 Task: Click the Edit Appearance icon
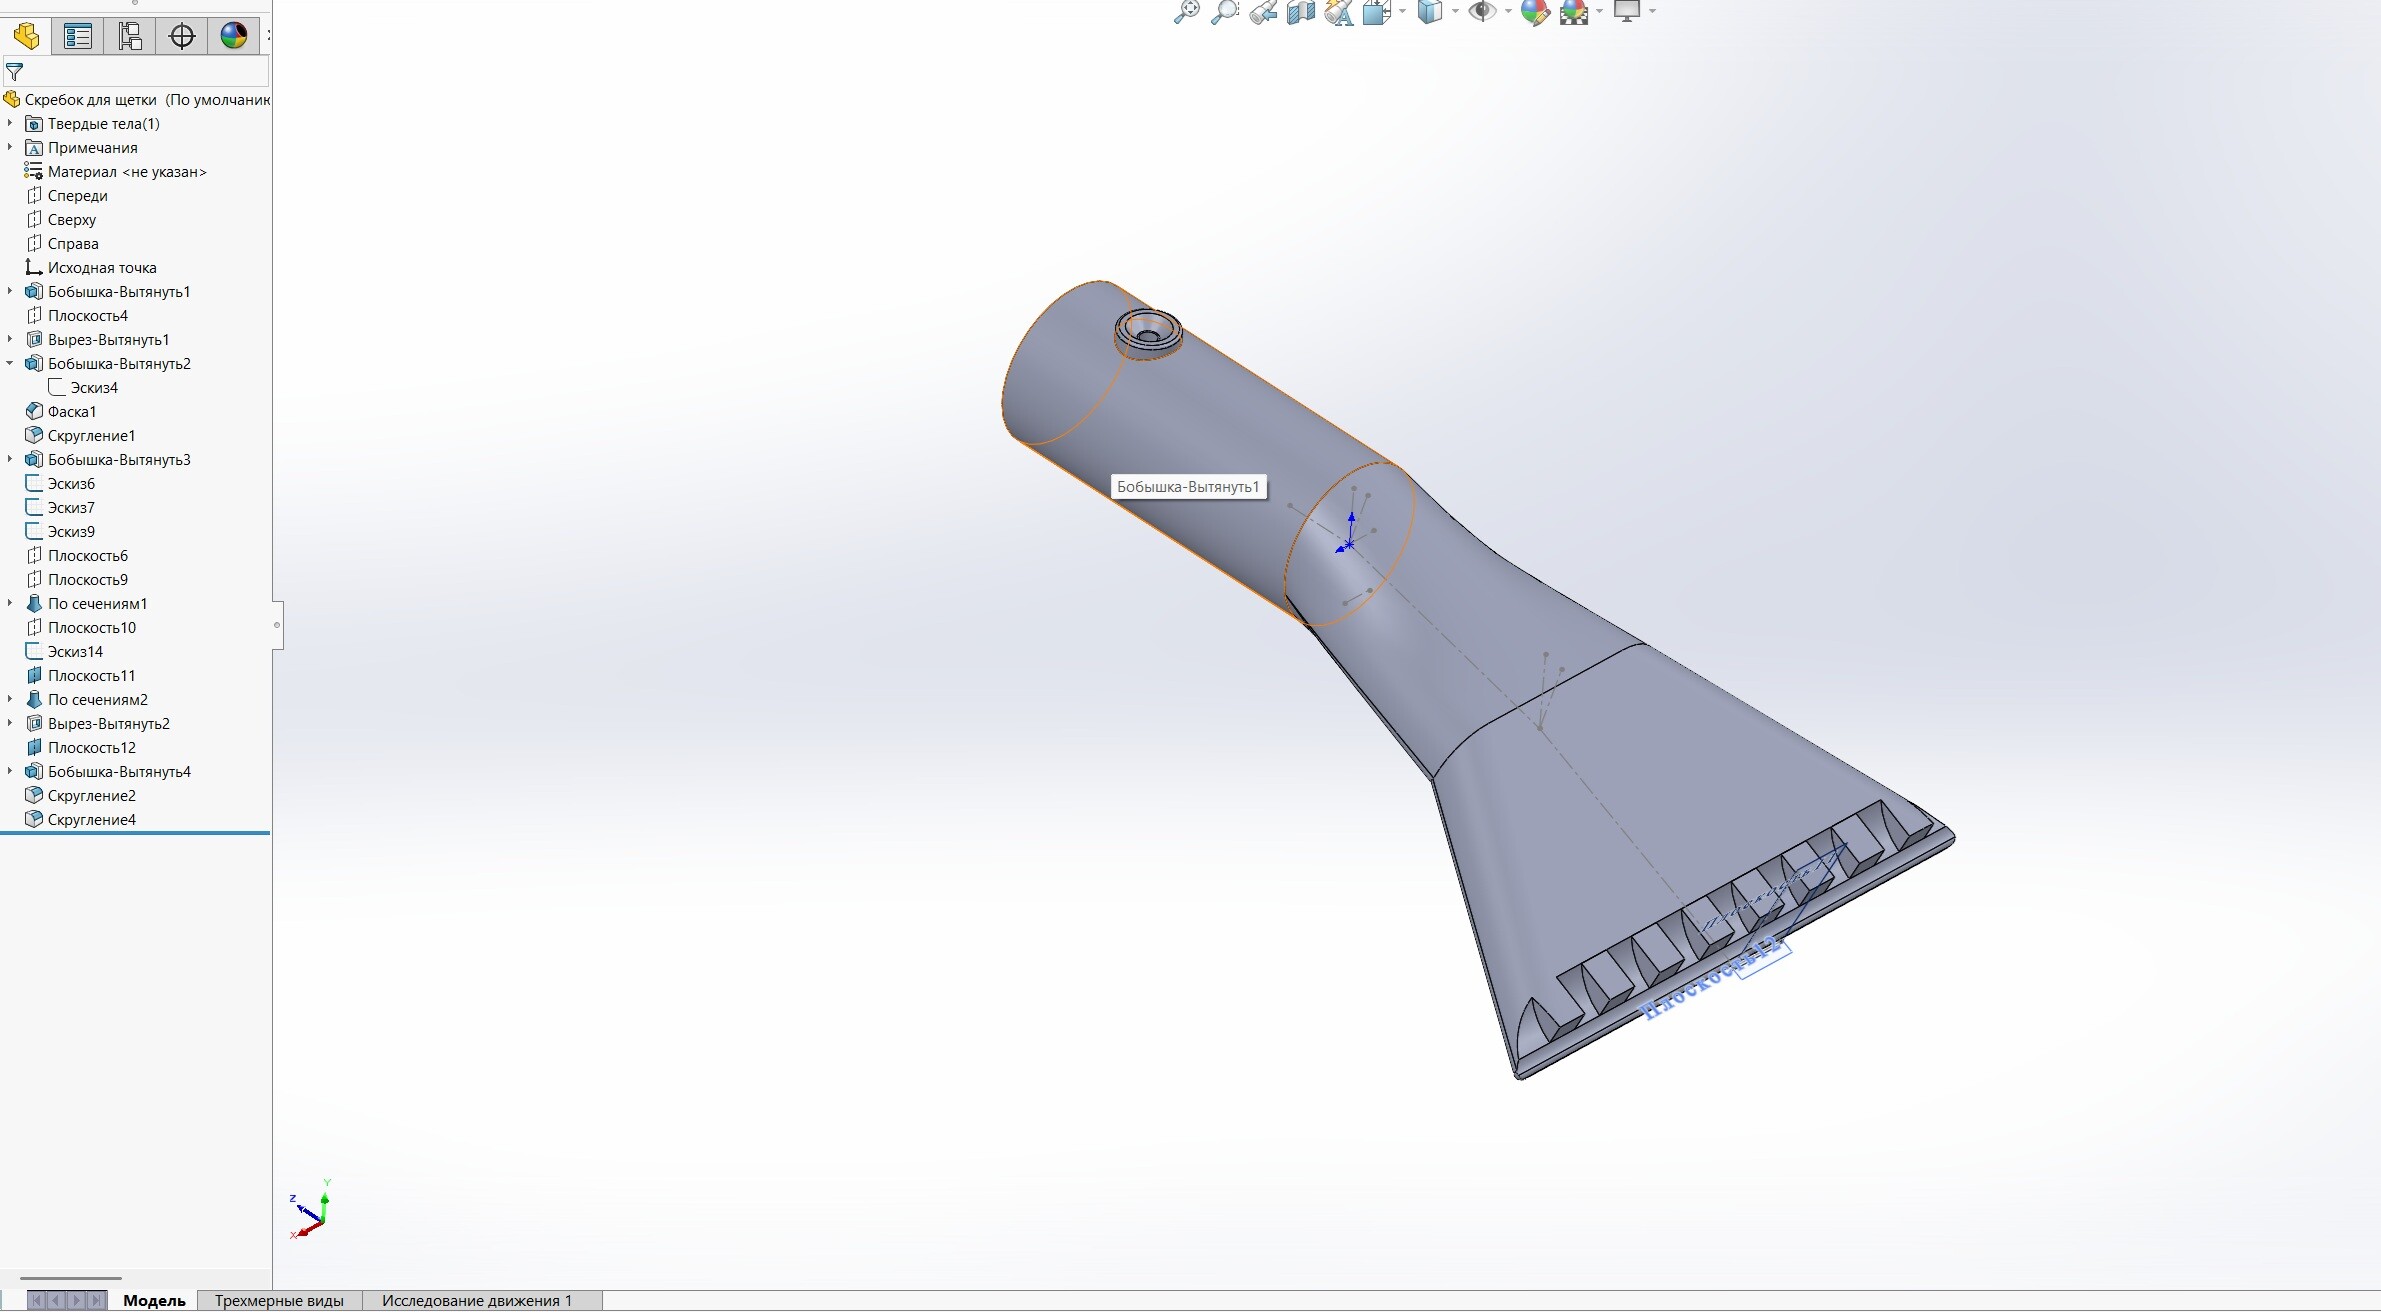[x=1535, y=12]
